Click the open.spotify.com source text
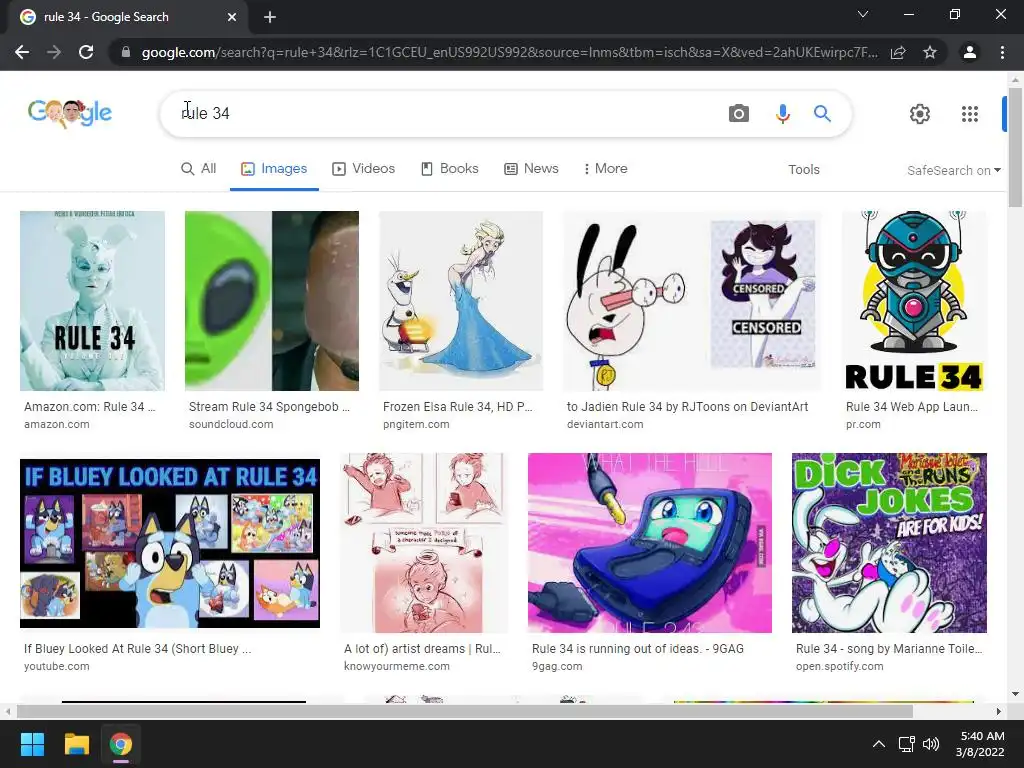 [x=840, y=667]
